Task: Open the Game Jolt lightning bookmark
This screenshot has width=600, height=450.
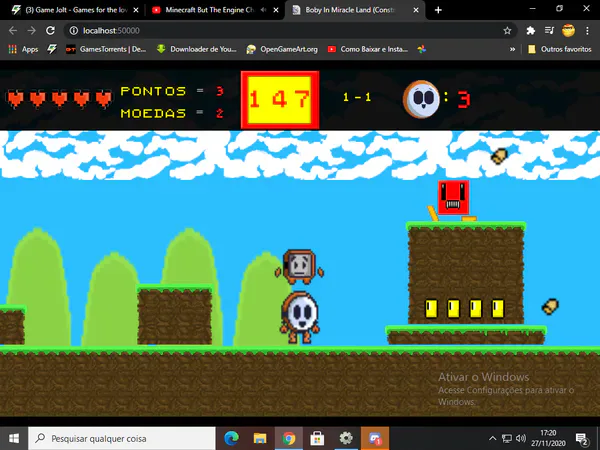Action: [x=52, y=49]
